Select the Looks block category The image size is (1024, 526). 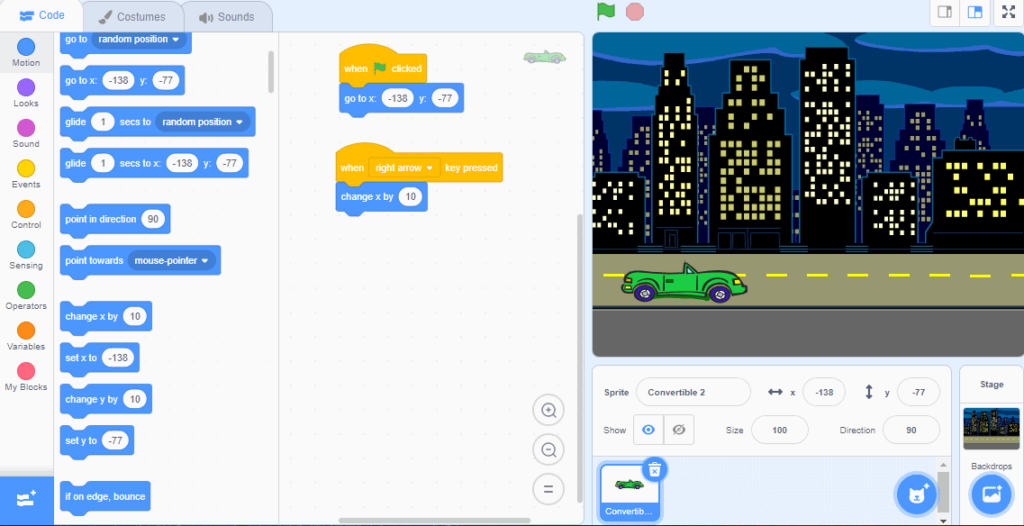tap(26, 93)
